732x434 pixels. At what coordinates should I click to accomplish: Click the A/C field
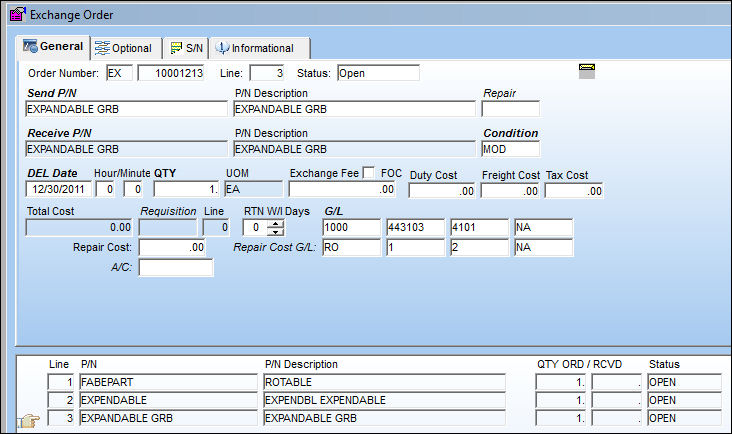point(176,268)
